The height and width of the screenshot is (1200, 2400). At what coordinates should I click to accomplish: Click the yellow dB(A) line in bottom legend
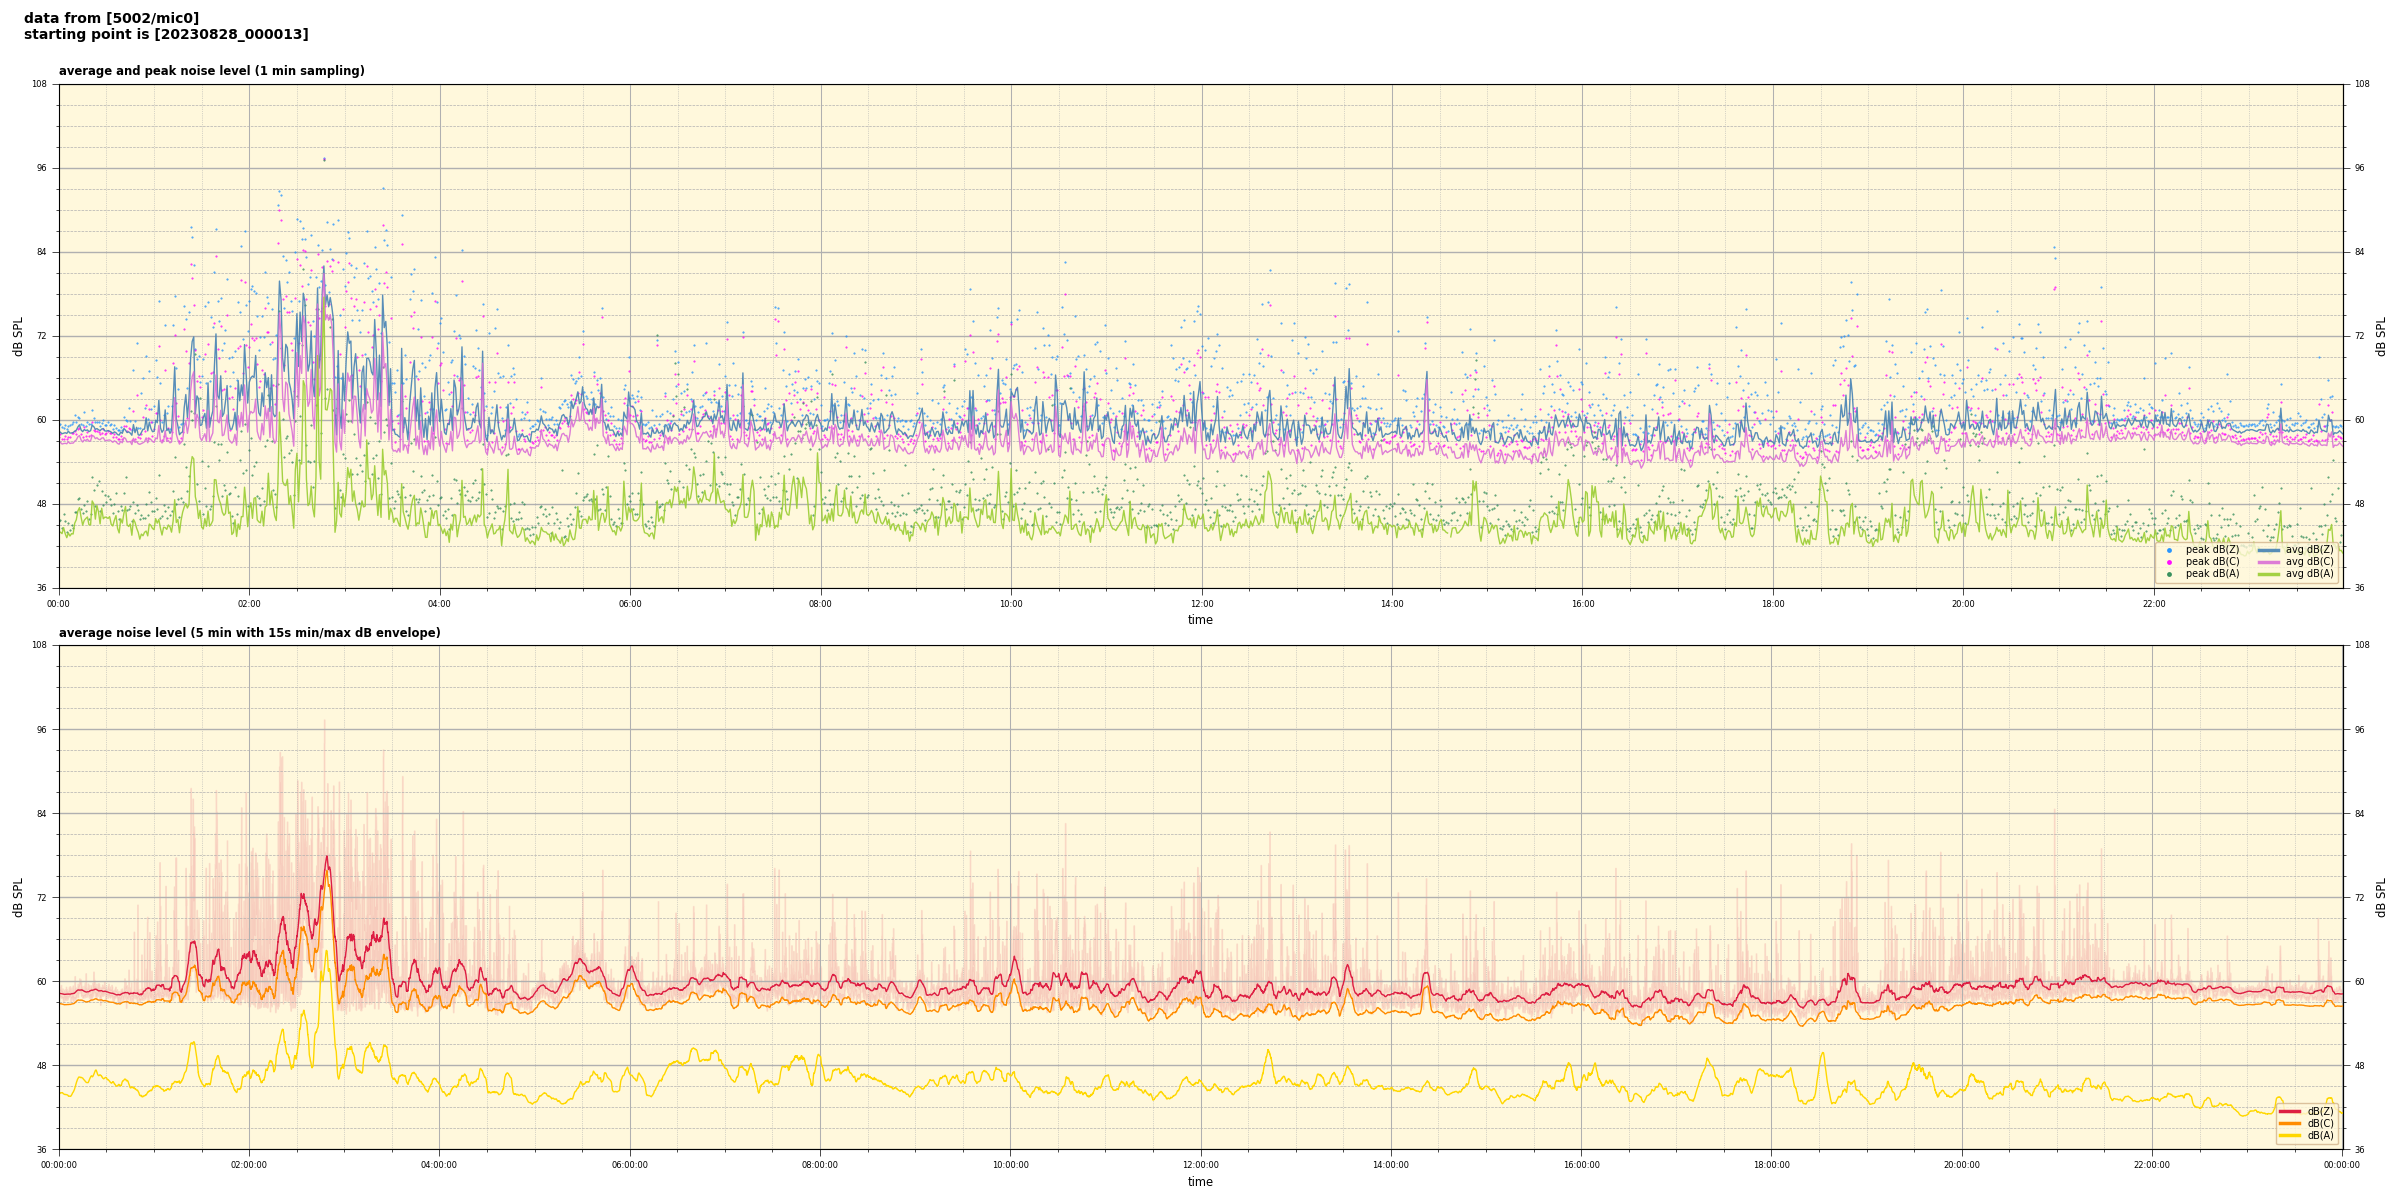2290,1135
